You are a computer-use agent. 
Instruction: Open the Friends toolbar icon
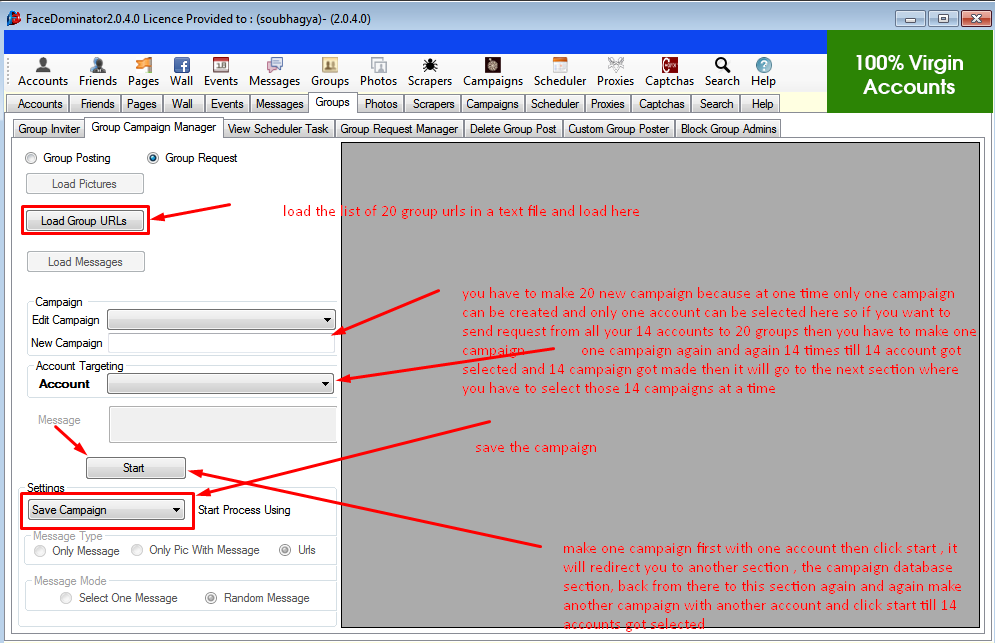(98, 72)
